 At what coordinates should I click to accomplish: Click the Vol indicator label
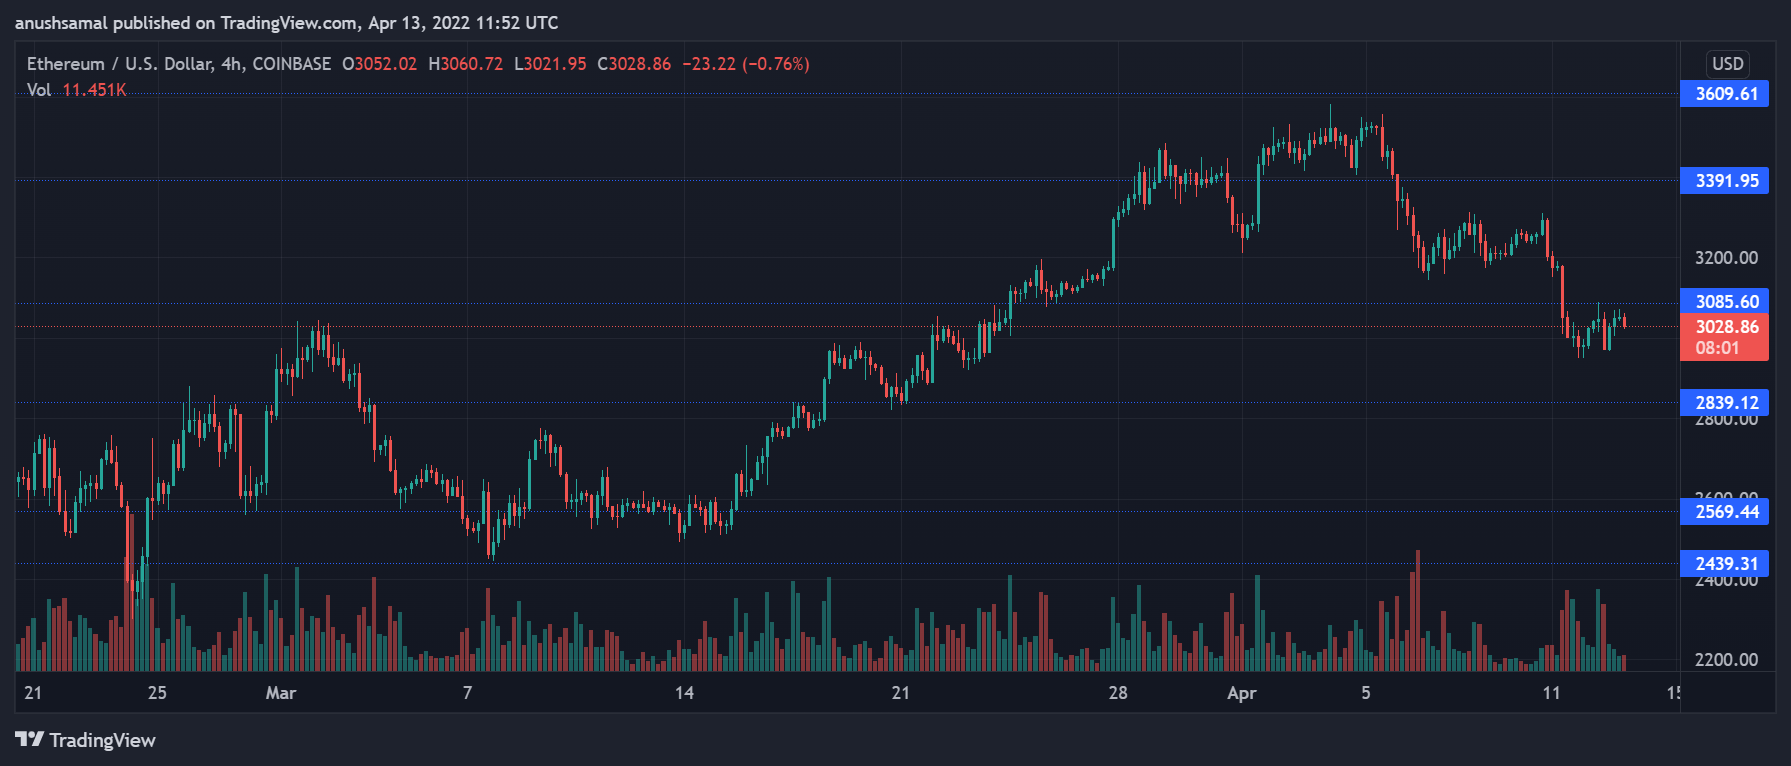[x=39, y=90]
